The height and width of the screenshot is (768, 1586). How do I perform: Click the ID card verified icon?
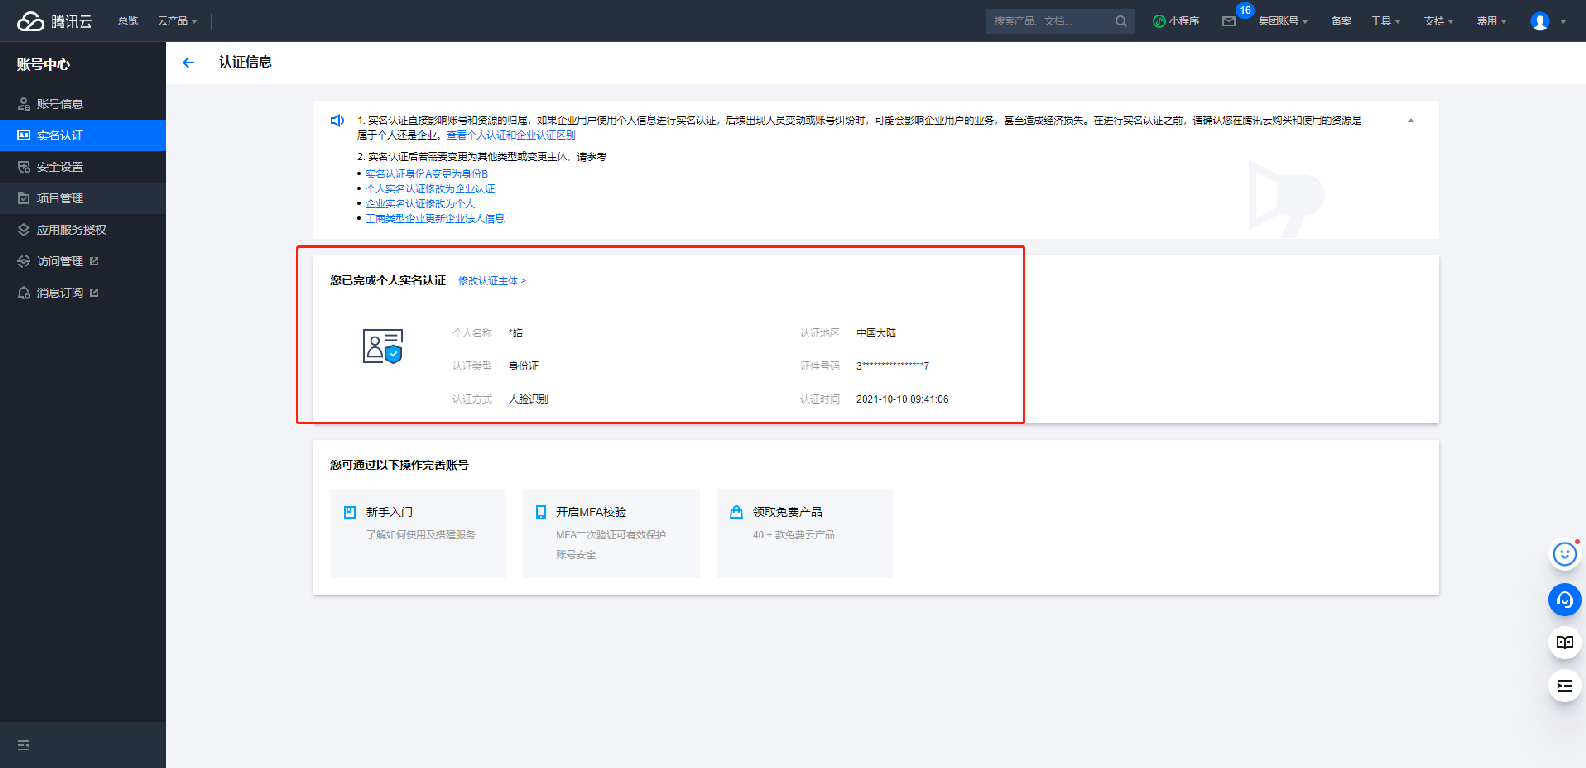pos(382,346)
